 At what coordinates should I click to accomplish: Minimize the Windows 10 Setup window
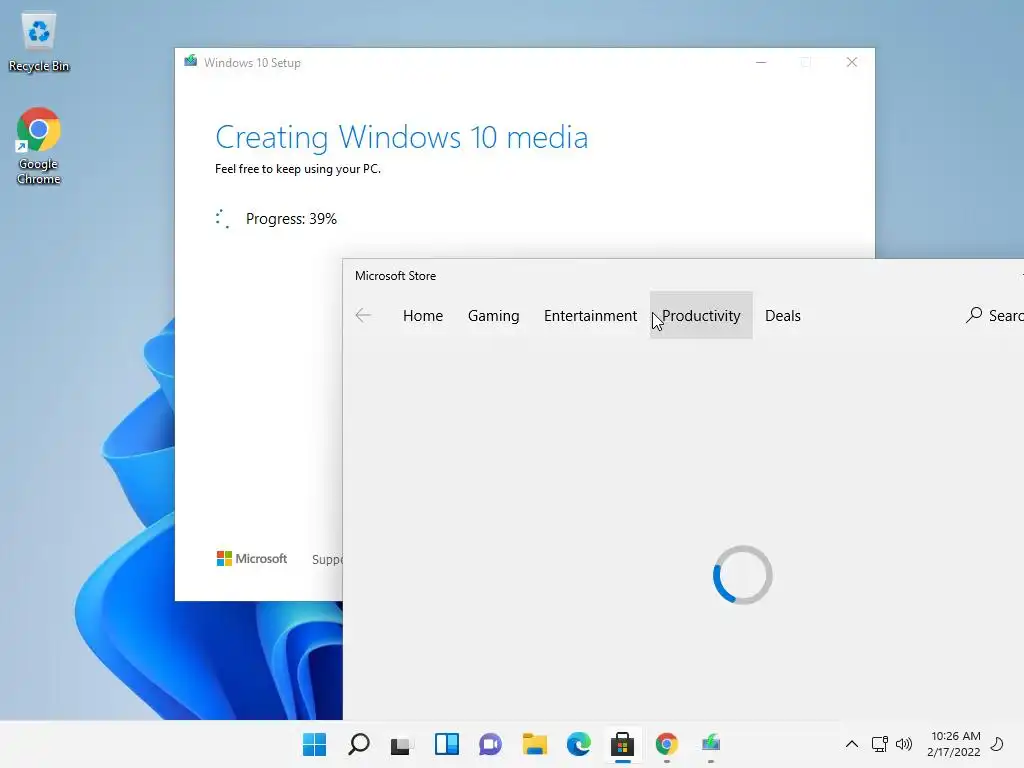click(761, 62)
